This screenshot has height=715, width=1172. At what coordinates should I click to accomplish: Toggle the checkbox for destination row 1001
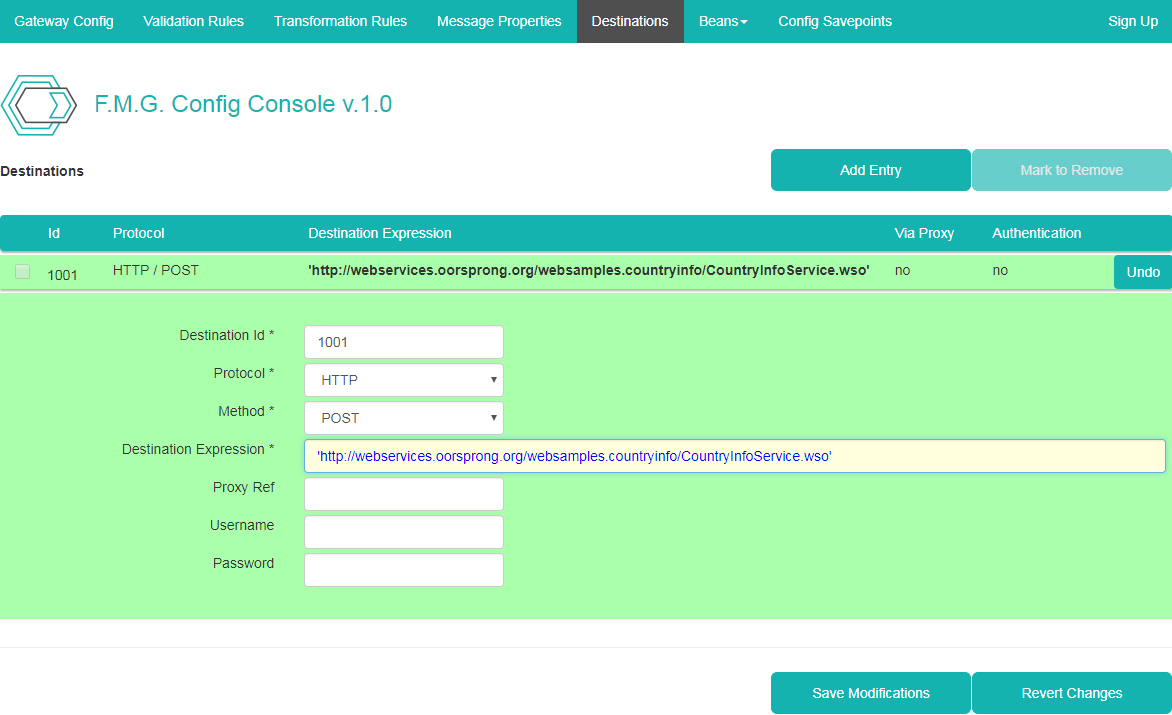coord(22,271)
